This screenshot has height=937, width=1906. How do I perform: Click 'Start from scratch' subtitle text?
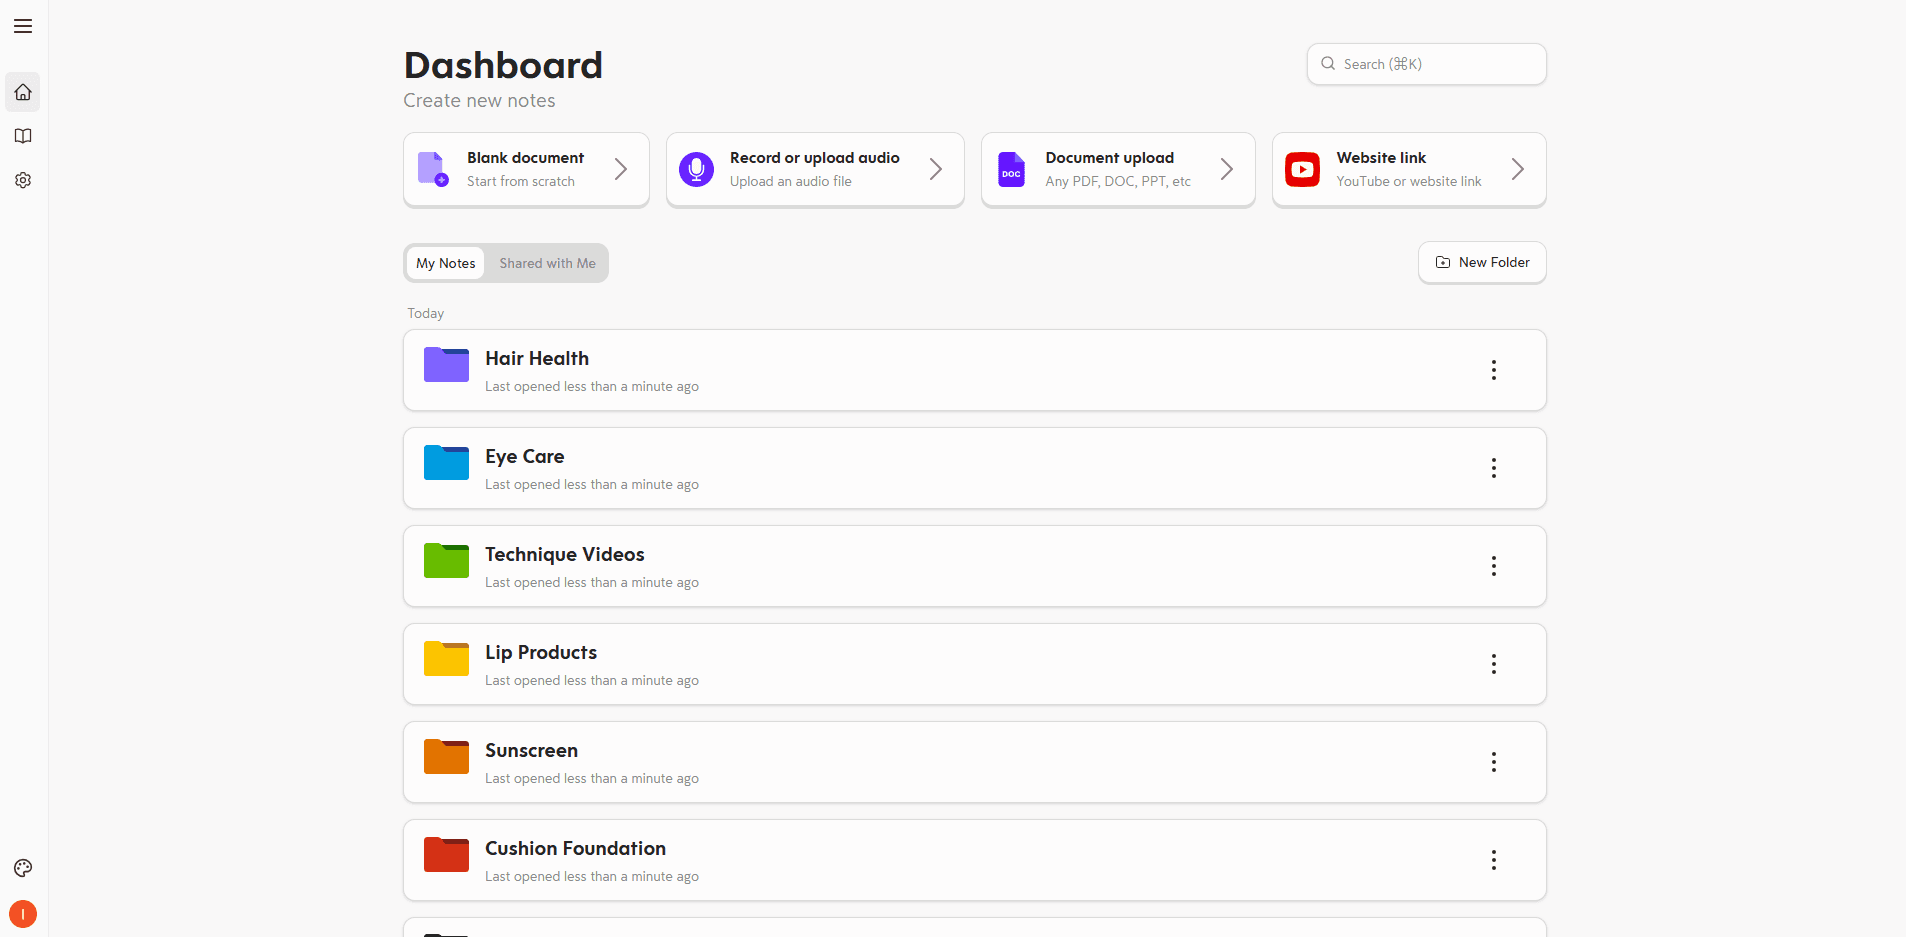521,181
